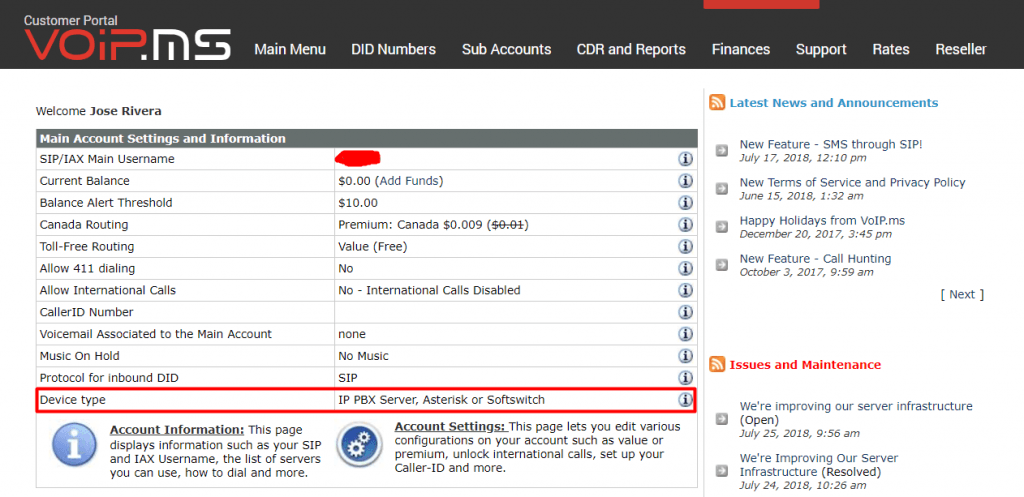Click the July 17, 2018, 12:10 pm date
The width and height of the screenshot is (1024, 497).
click(803, 158)
